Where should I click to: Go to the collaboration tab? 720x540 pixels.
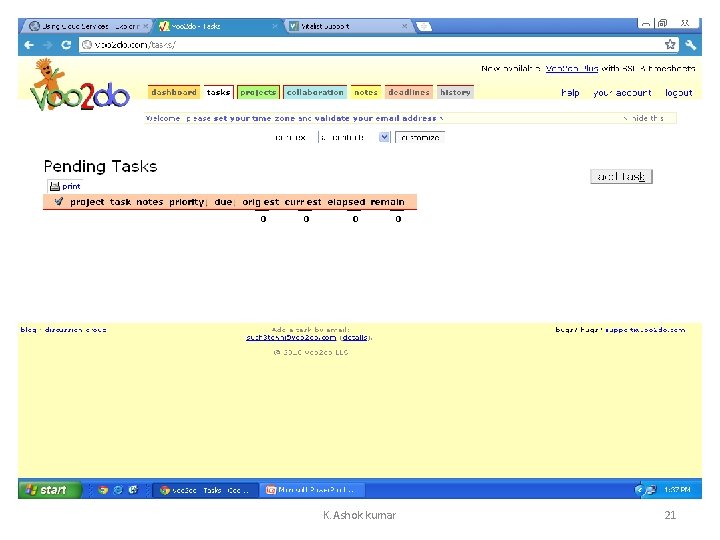[x=315, y=92]
